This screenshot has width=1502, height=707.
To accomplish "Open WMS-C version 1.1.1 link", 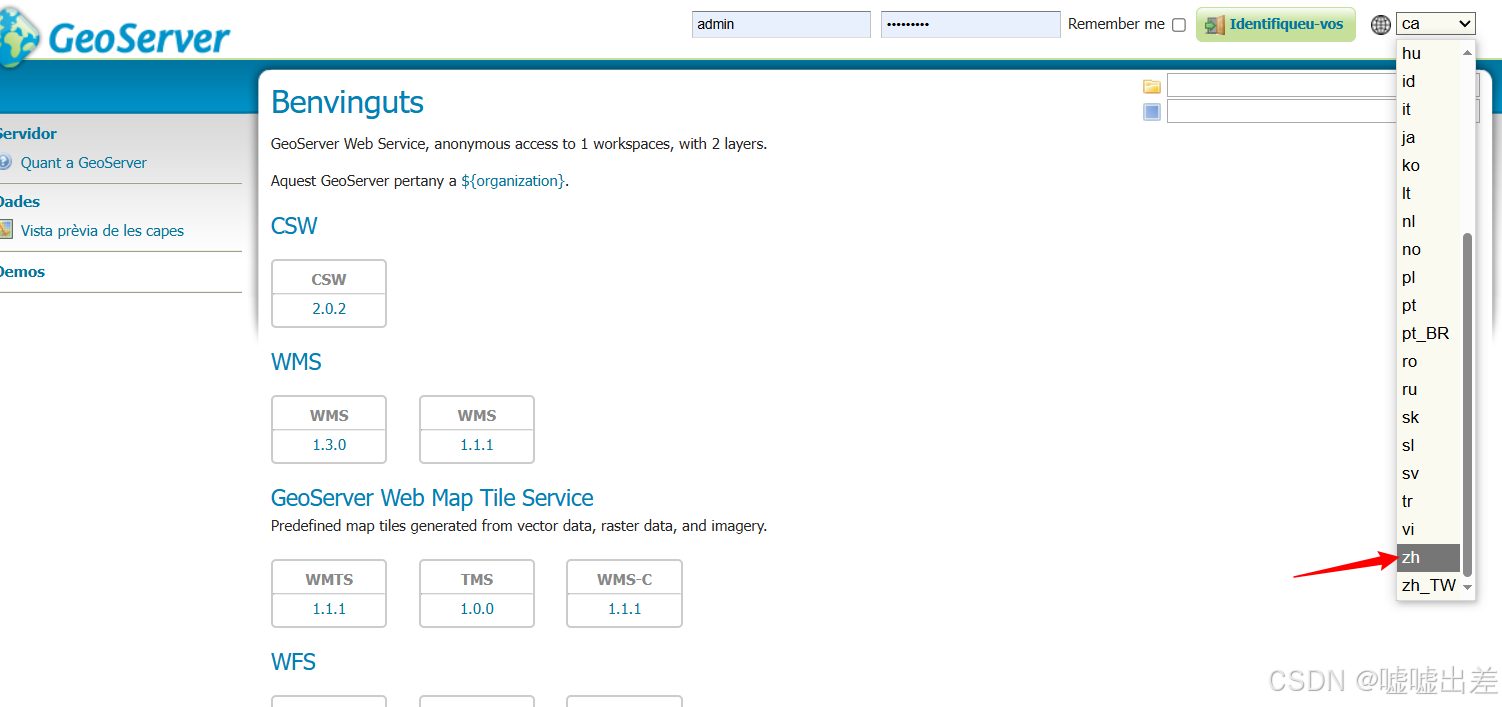I will coord(625,608).
